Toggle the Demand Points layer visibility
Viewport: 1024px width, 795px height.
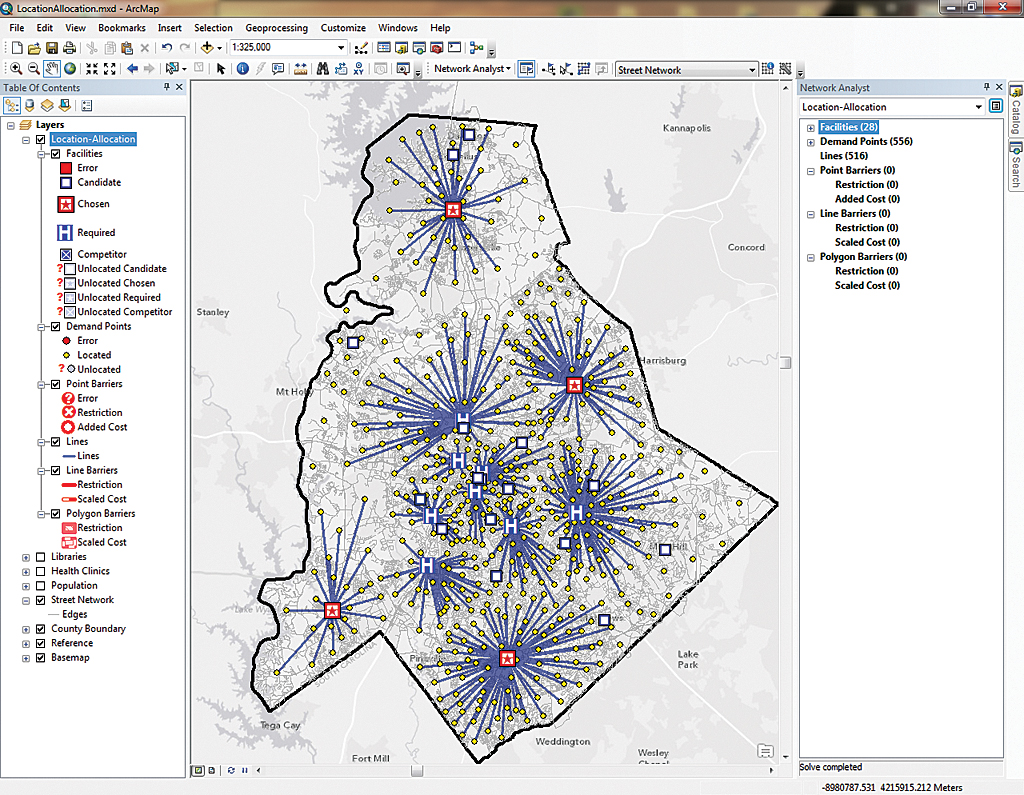55,326
